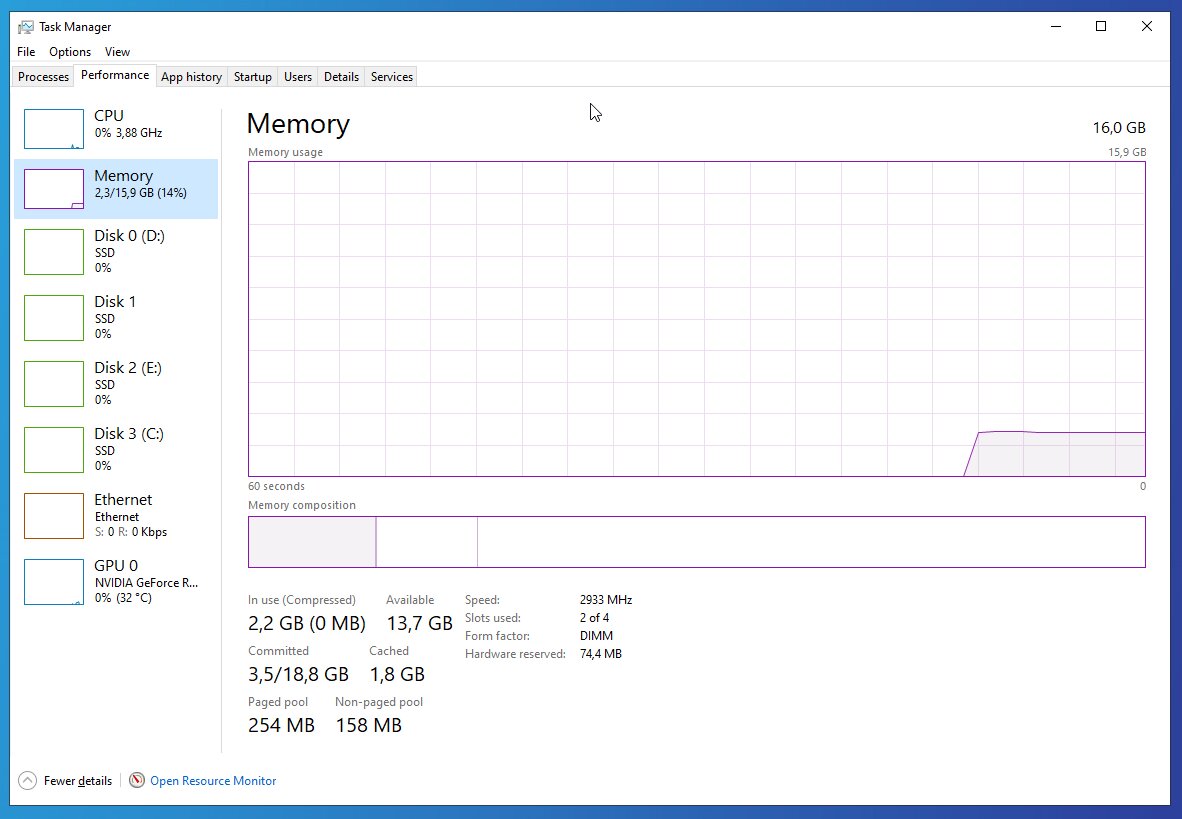1182x819 pixels.
Task: Click the 2,2 GB (0 MB) in-use value
Action: 306,623
